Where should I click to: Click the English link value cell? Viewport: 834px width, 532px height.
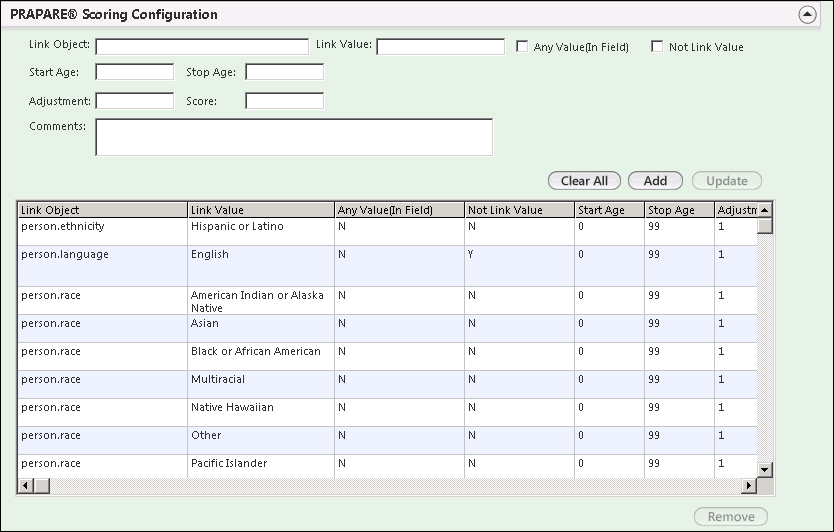point(261,266)
